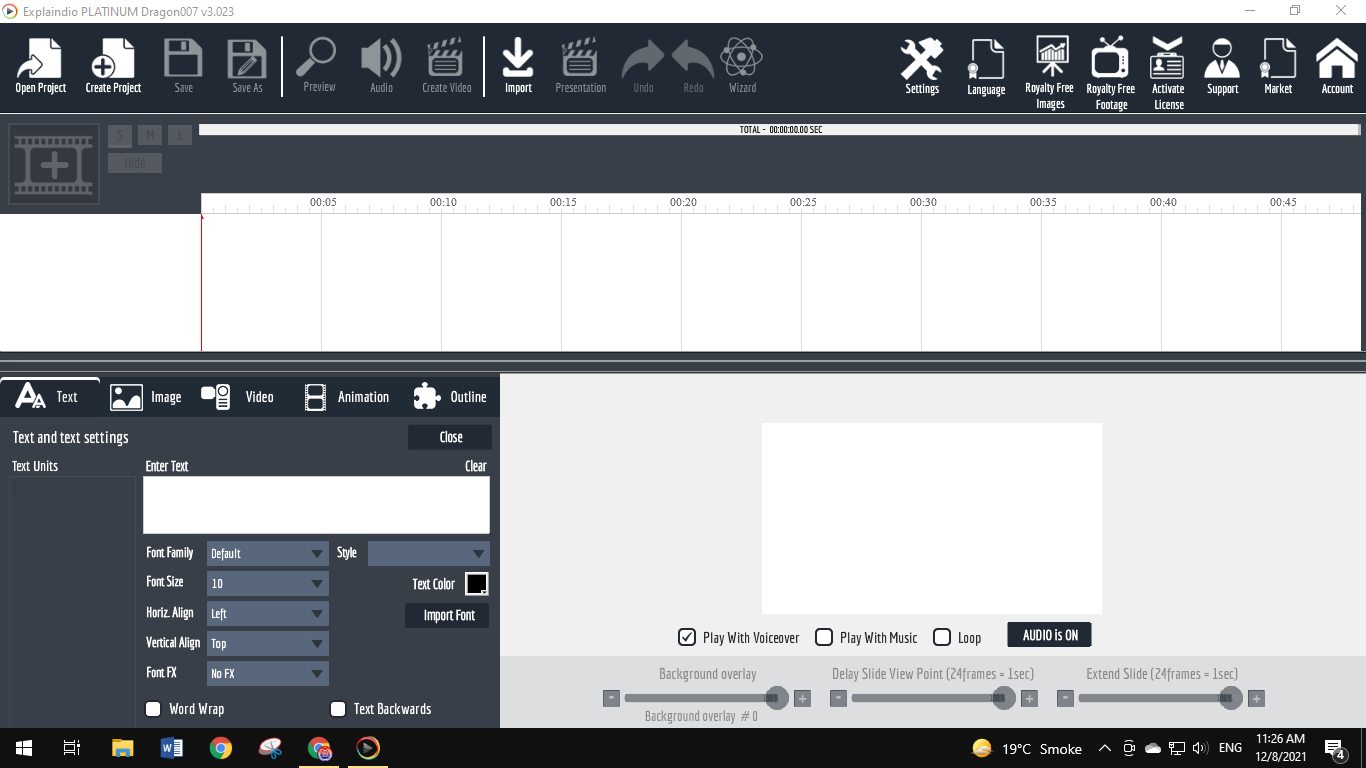
Task: Enable the Loop checkbox
Action: (x=942, y=637)
